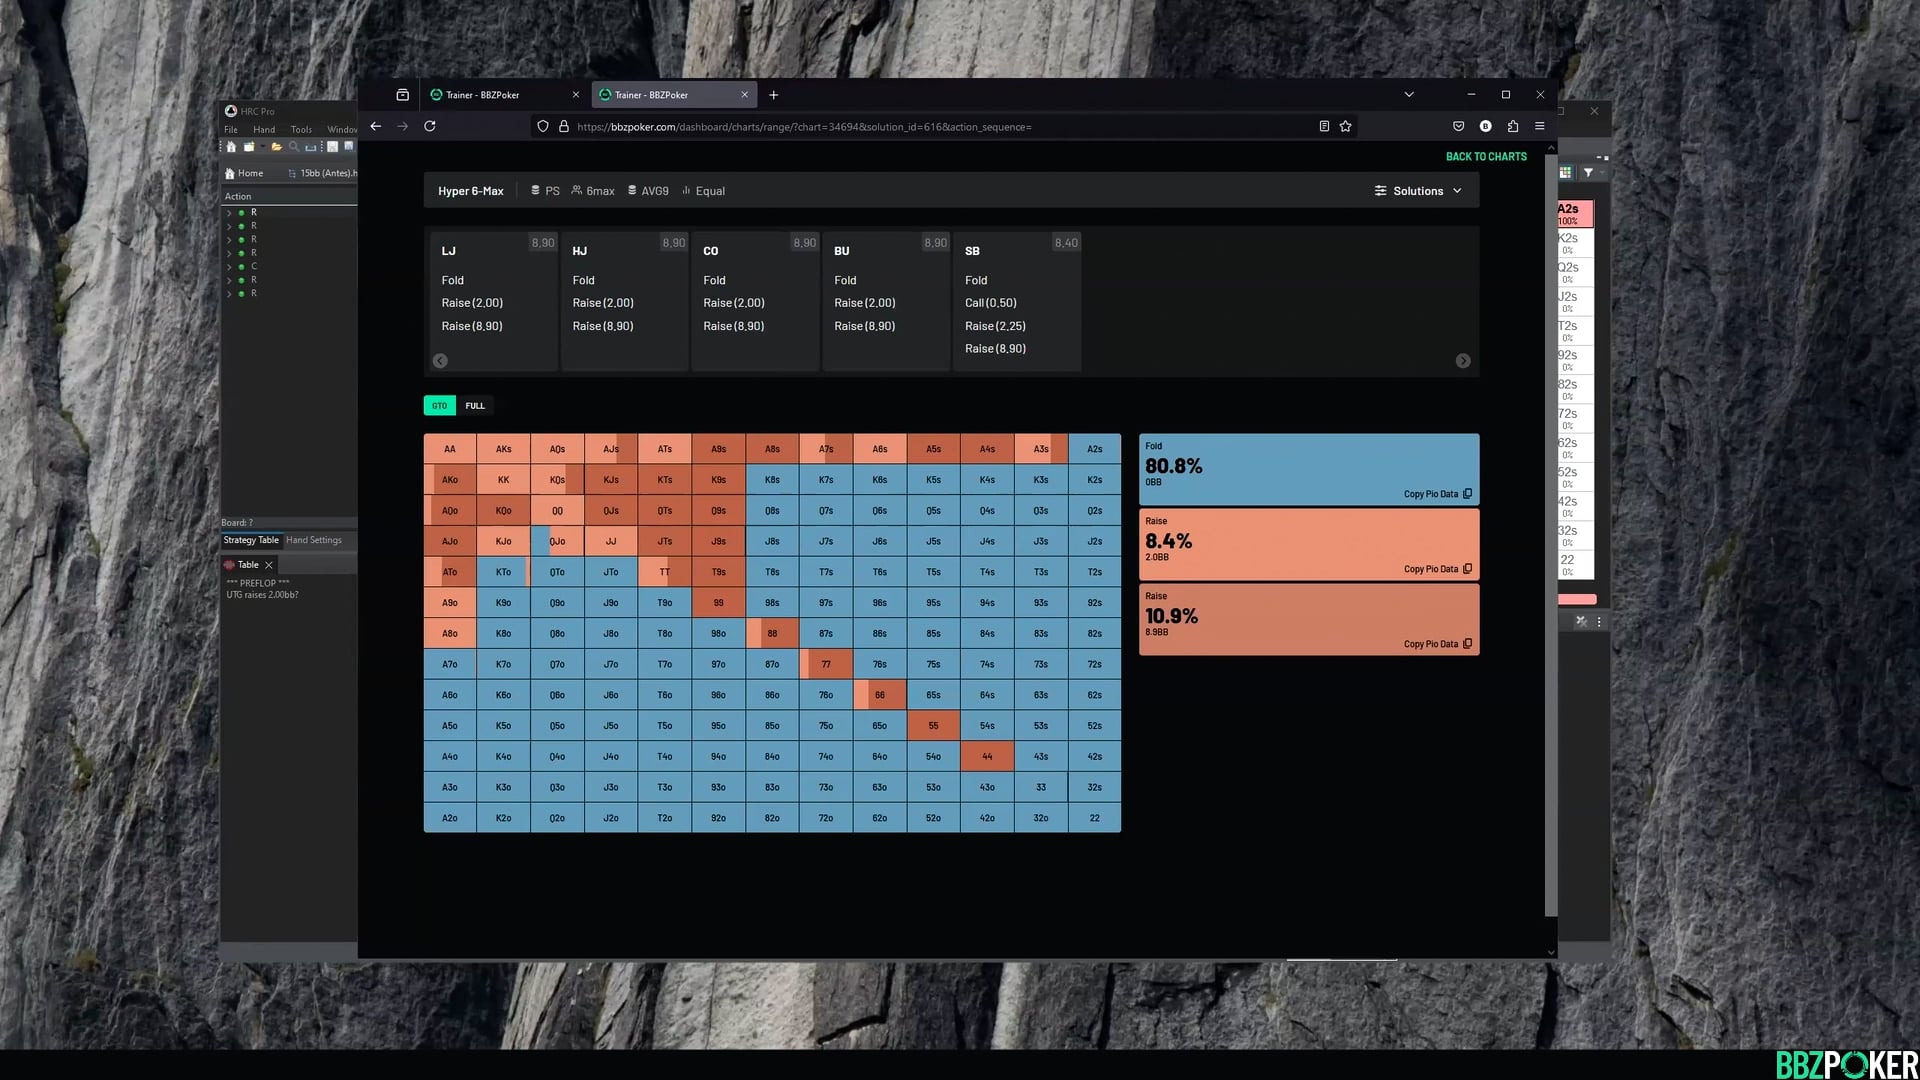
Task: Open the Solutions dropdown
Action: tap(1417, 191)
